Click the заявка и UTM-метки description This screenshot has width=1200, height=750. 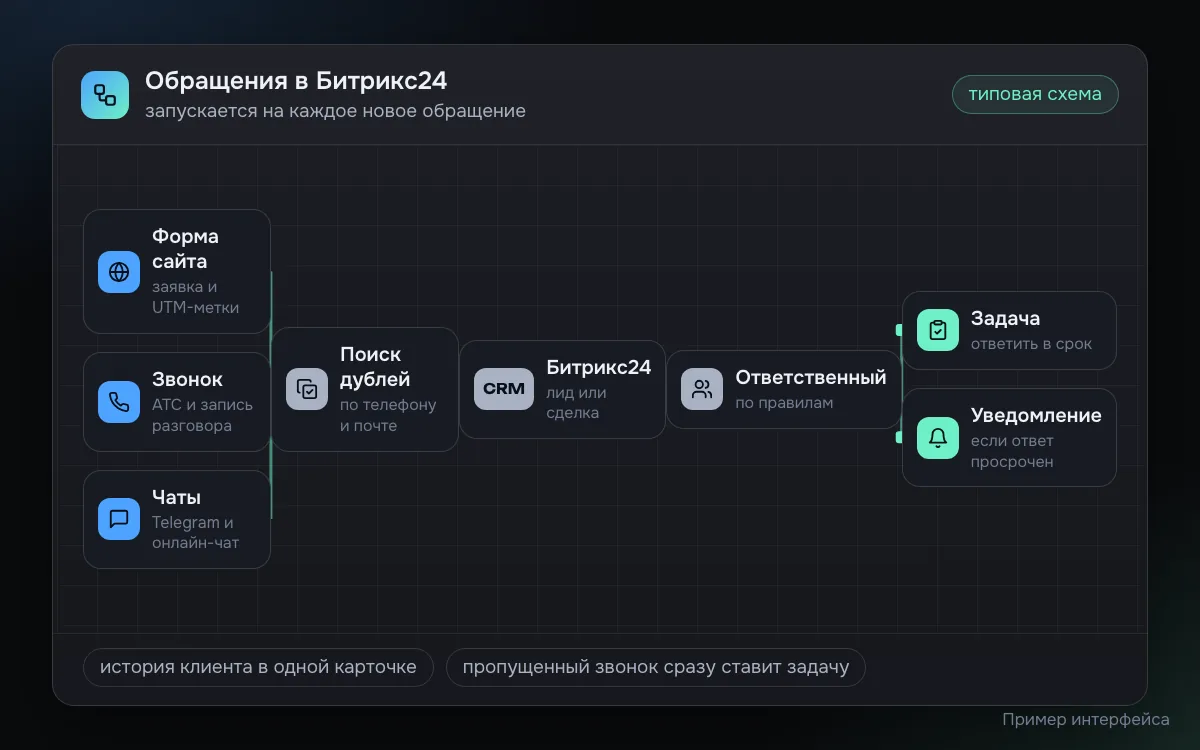195,297
